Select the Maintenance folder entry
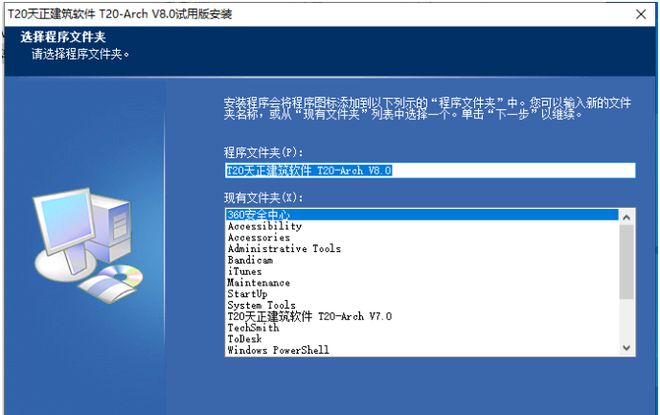 (x=422, y=282)
